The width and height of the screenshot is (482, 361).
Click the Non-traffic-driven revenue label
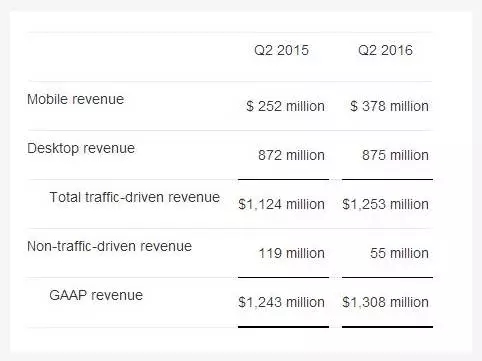coord(110,246)
